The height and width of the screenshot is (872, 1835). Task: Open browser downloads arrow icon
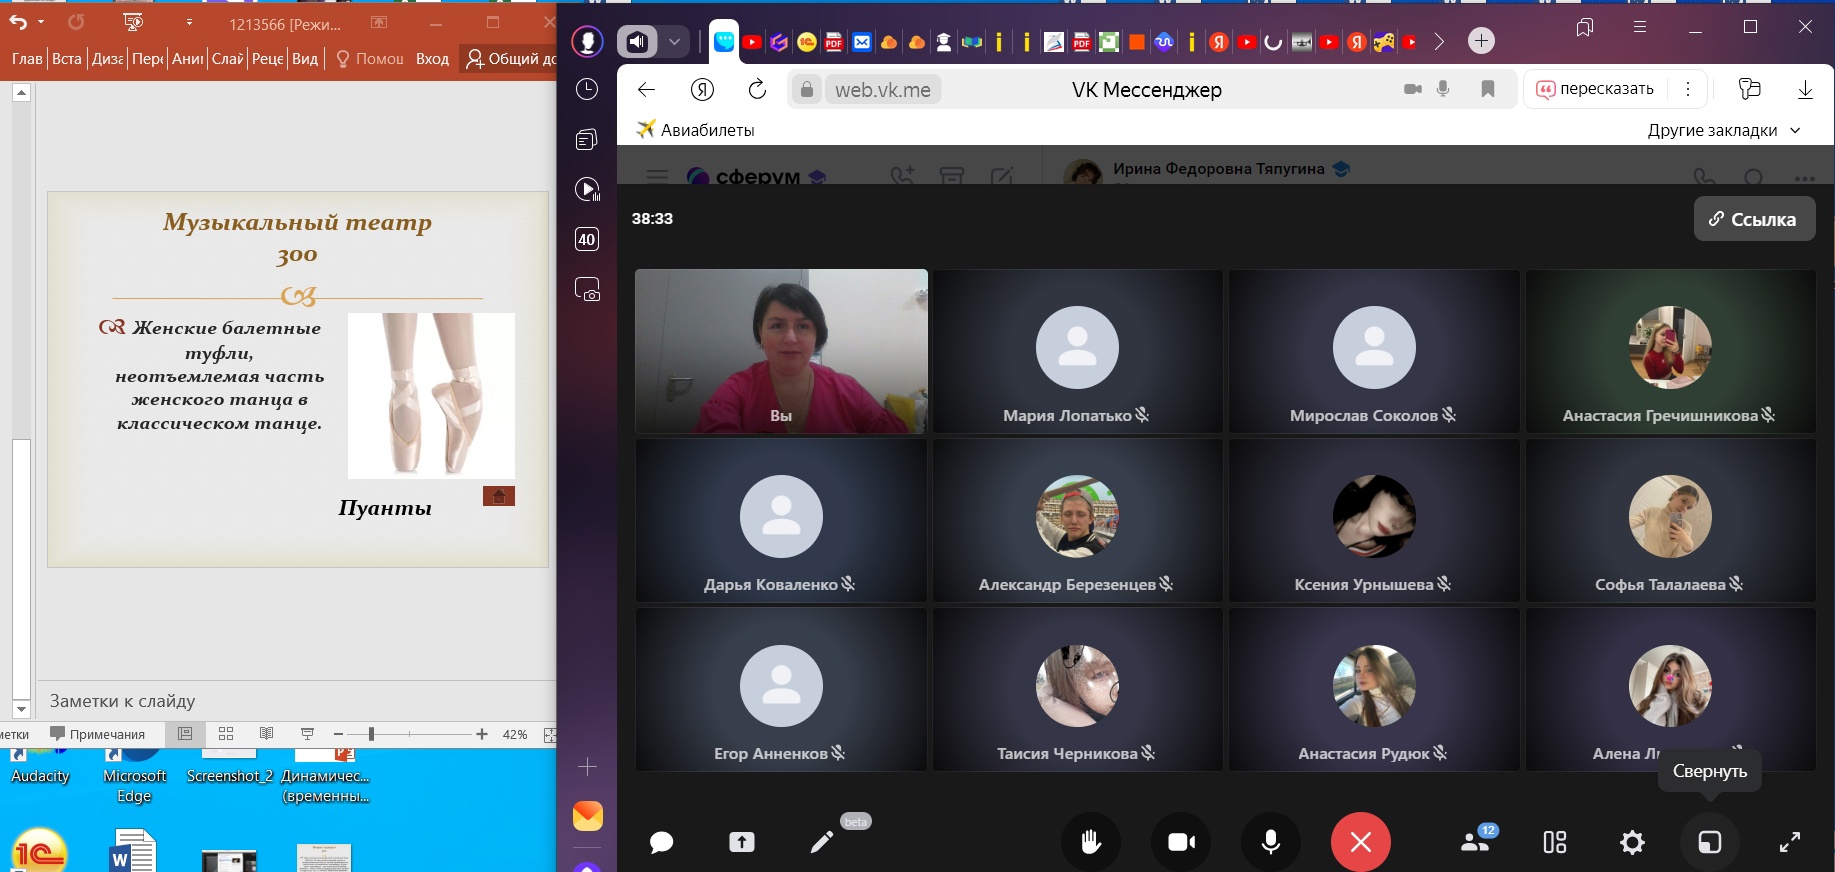(x=1805, y=89)
